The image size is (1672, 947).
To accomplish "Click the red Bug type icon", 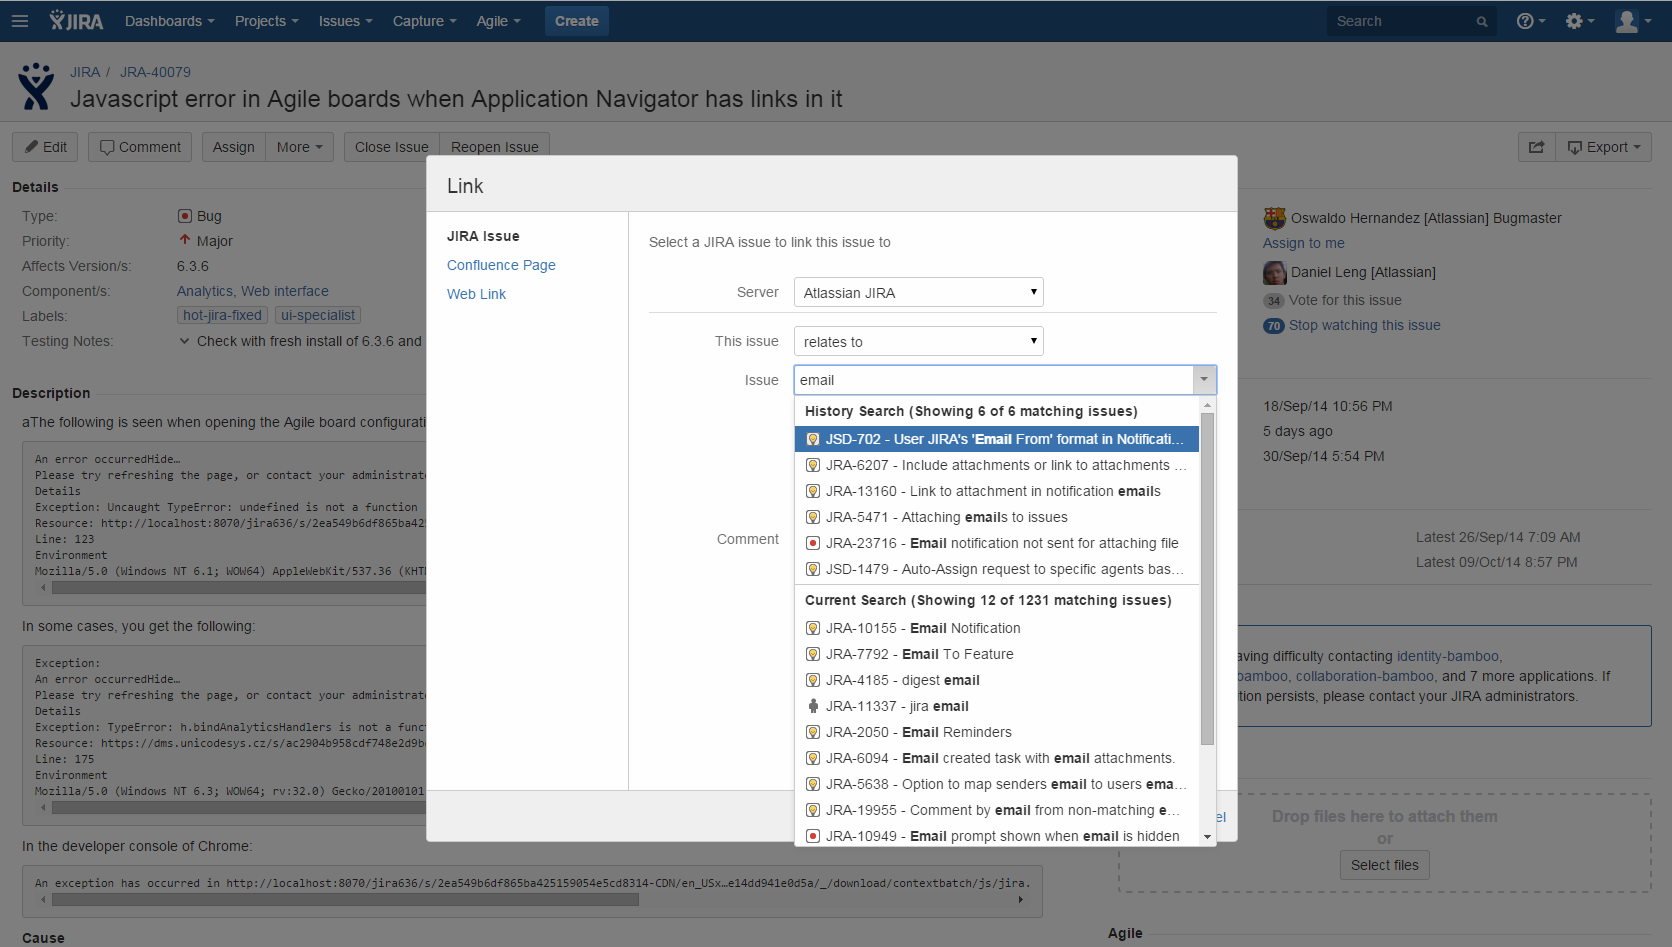I will (x=185, y=216).
